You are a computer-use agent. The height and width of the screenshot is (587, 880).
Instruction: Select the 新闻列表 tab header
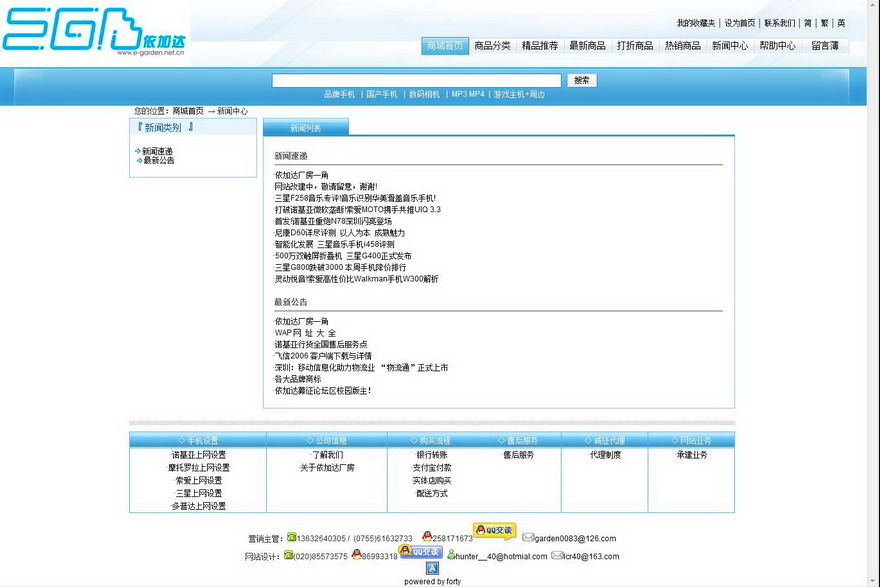click(x=306, y=128)
